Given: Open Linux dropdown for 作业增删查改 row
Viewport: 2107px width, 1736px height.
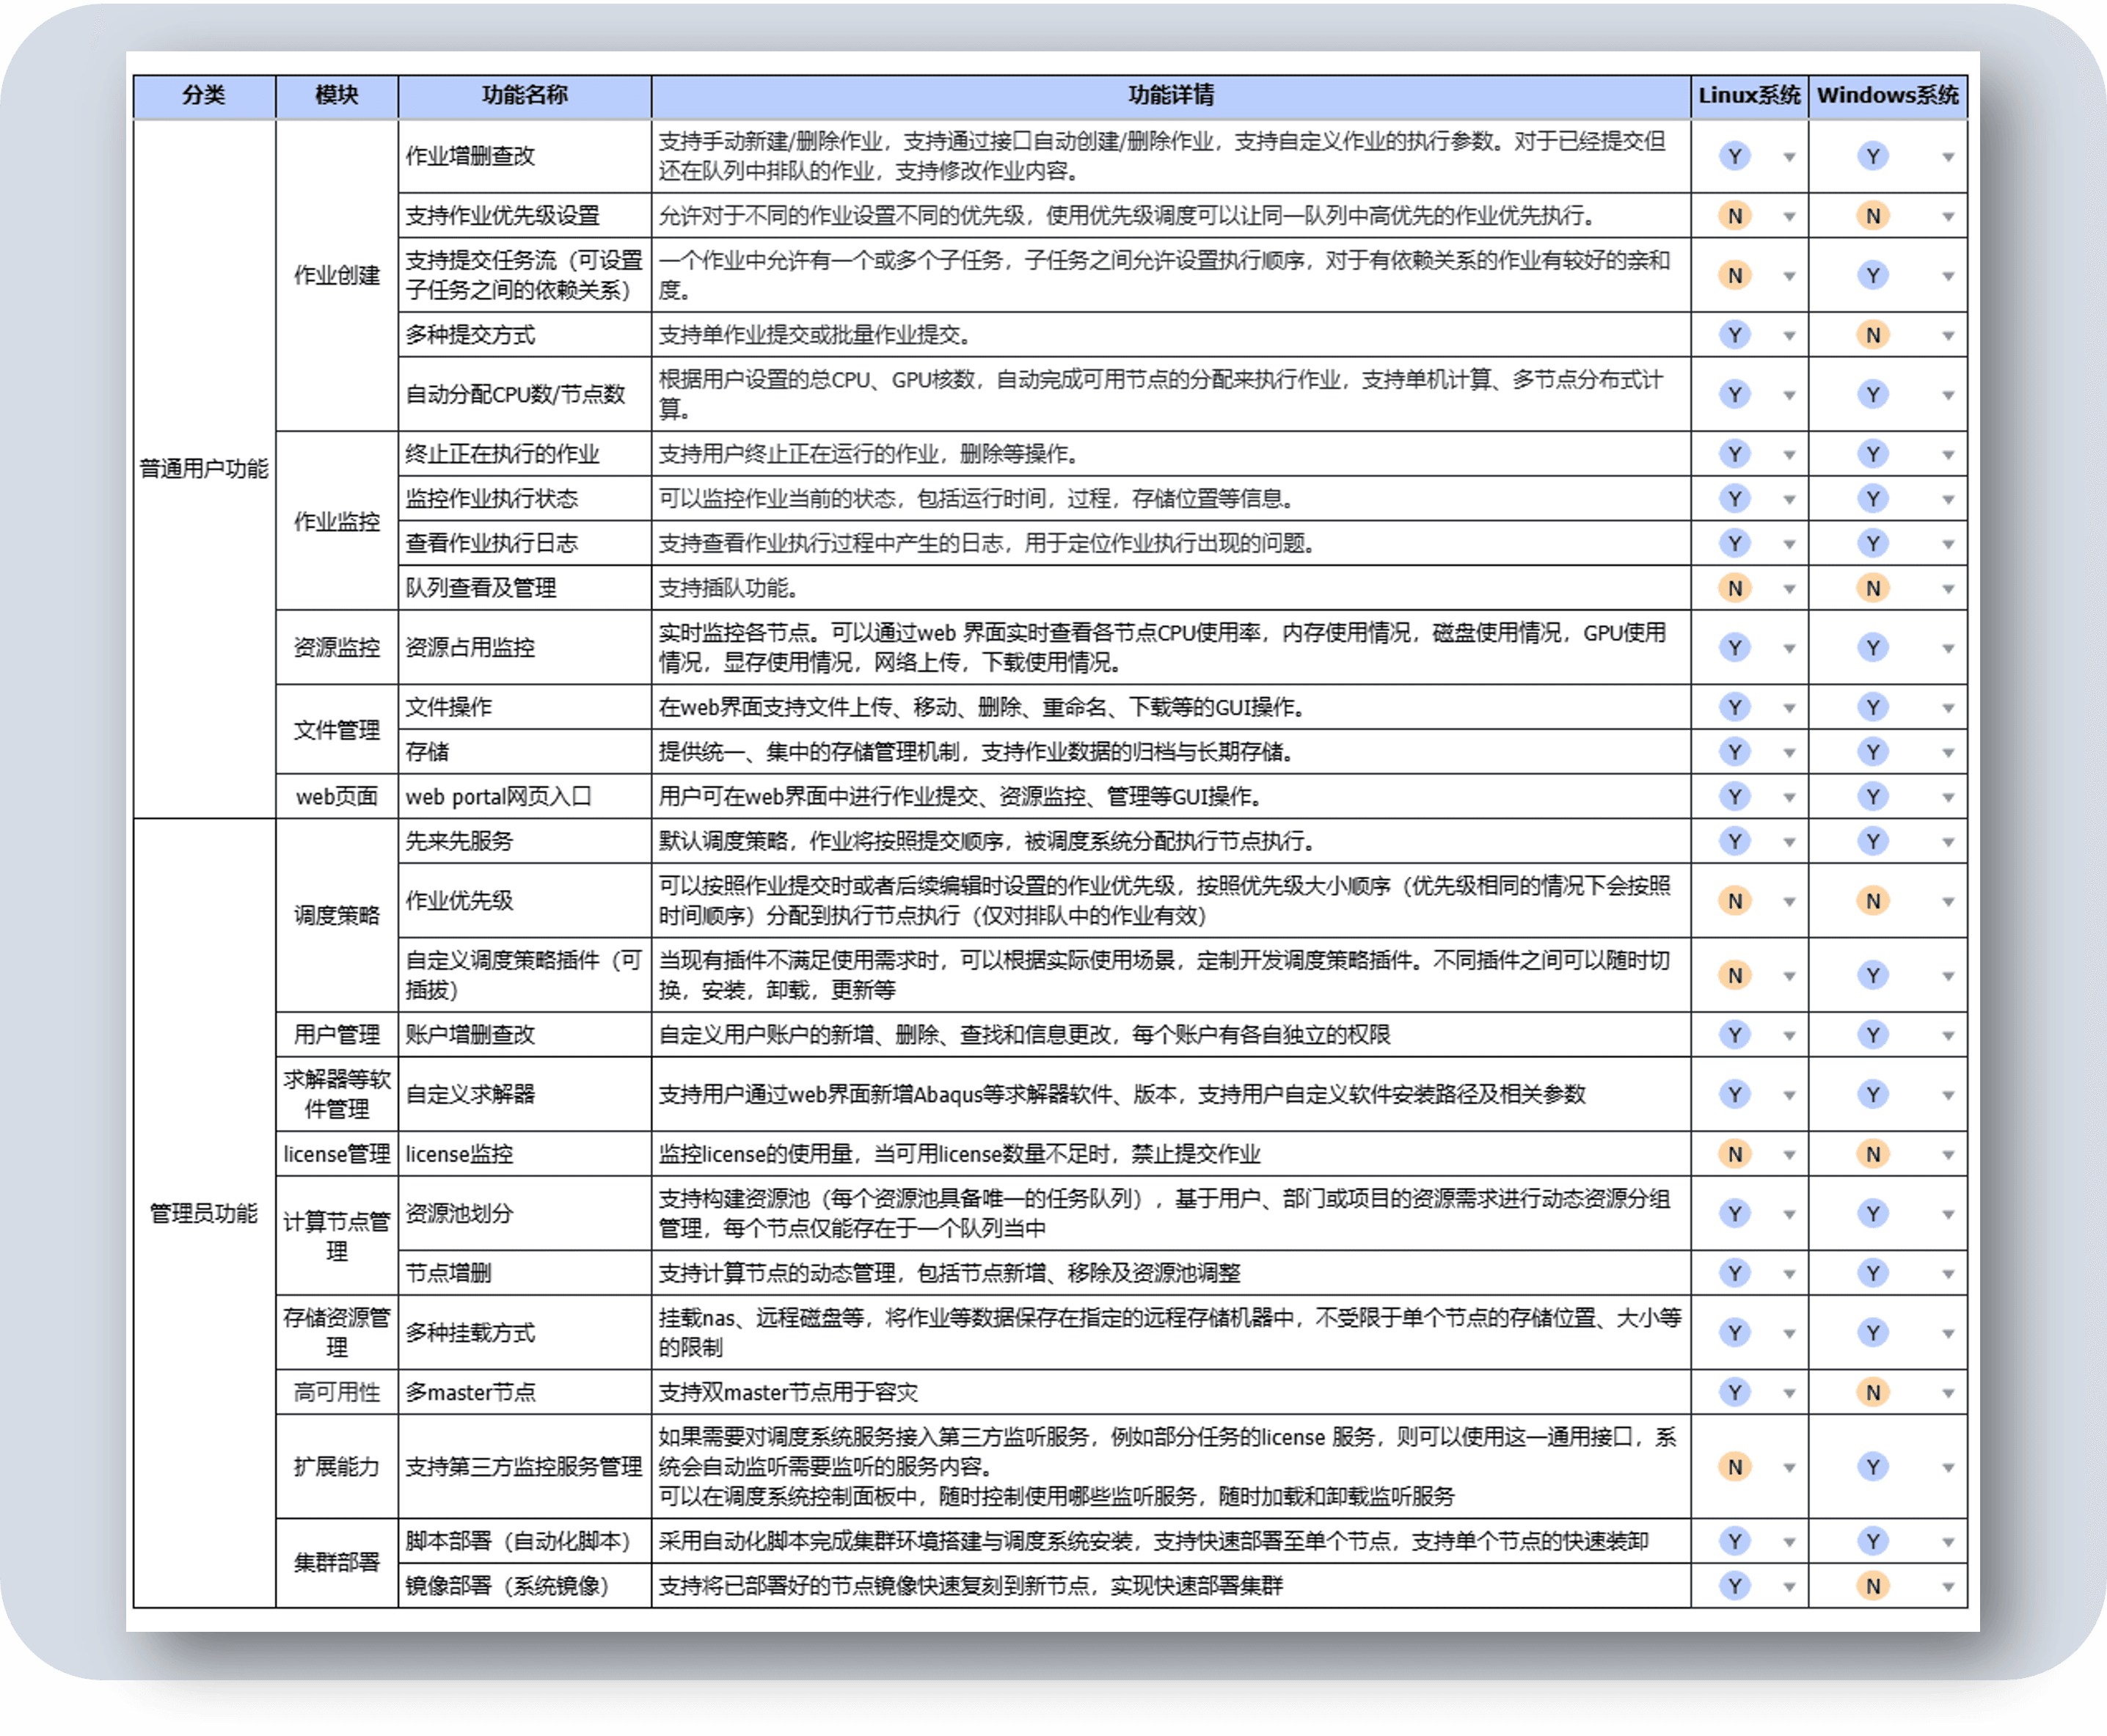Looking at the screenshot, I should pos(1789,157).
